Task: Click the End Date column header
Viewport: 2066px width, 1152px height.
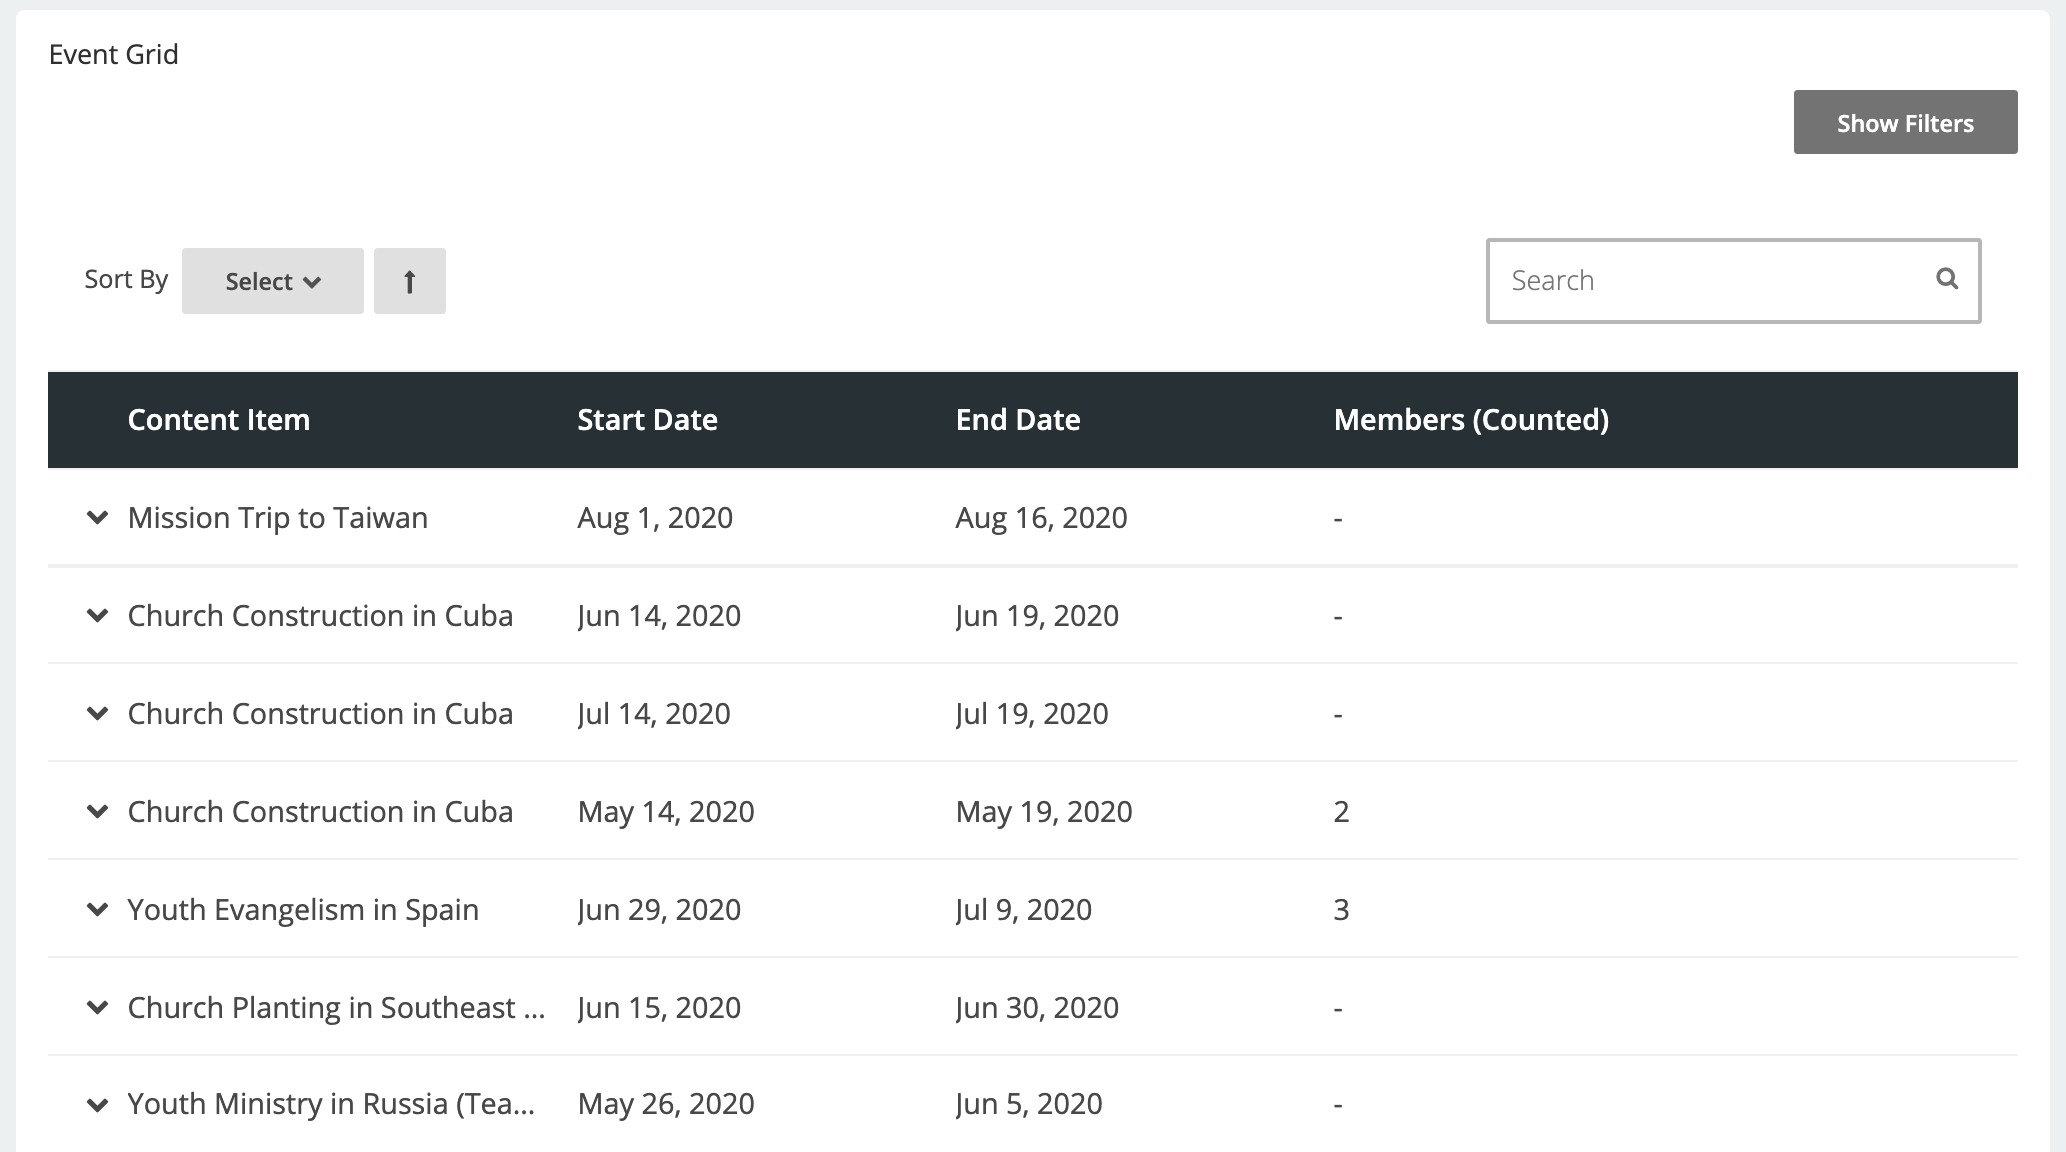Action: [1018, 419]
